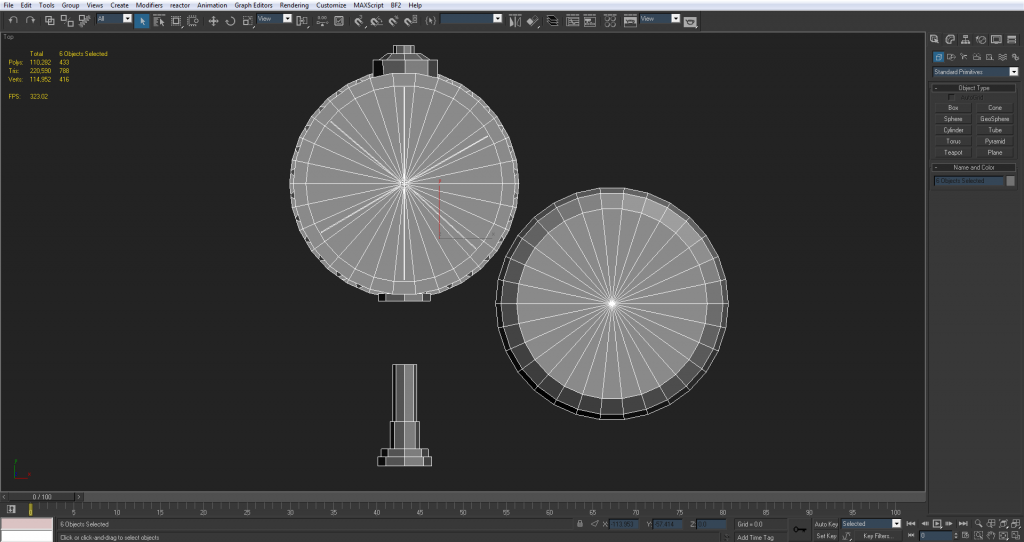
Task: Collapse the Object Type rollout
Action: (x=974, y=88)
